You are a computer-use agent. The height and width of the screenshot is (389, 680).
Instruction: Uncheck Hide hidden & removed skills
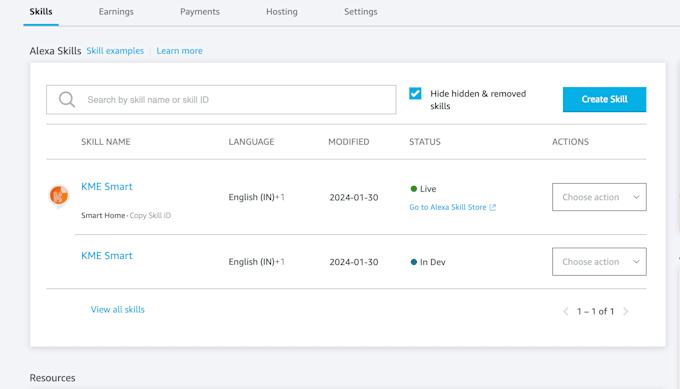coord(415,93)
